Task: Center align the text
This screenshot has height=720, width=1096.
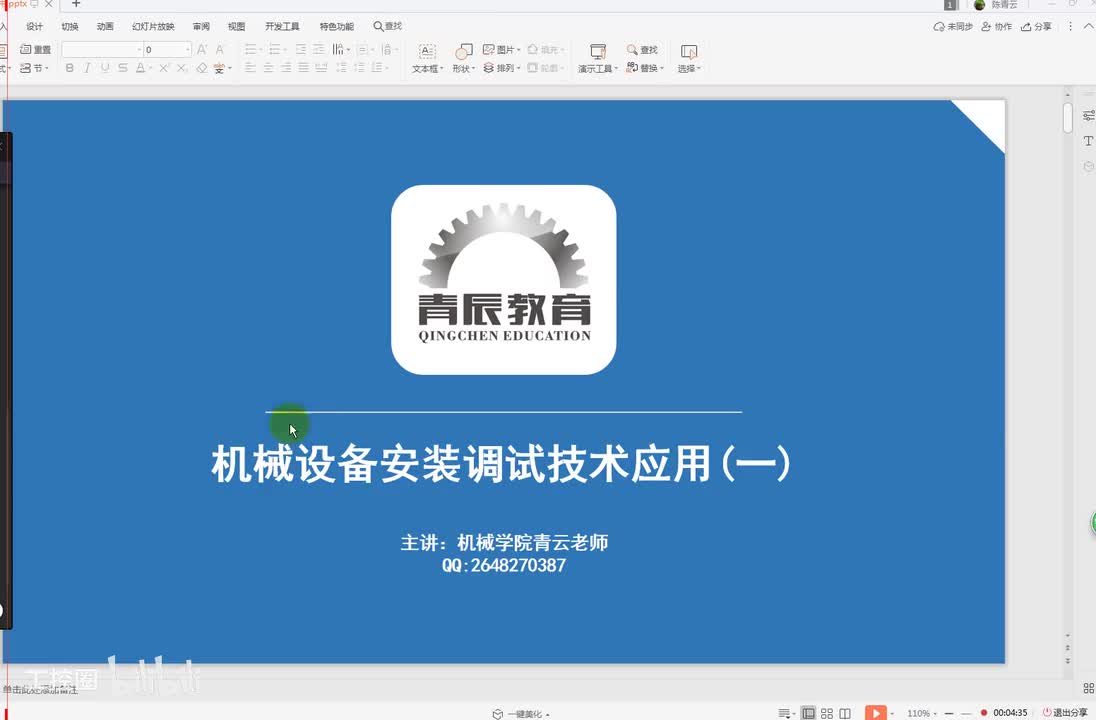Action: coord(268,68)
